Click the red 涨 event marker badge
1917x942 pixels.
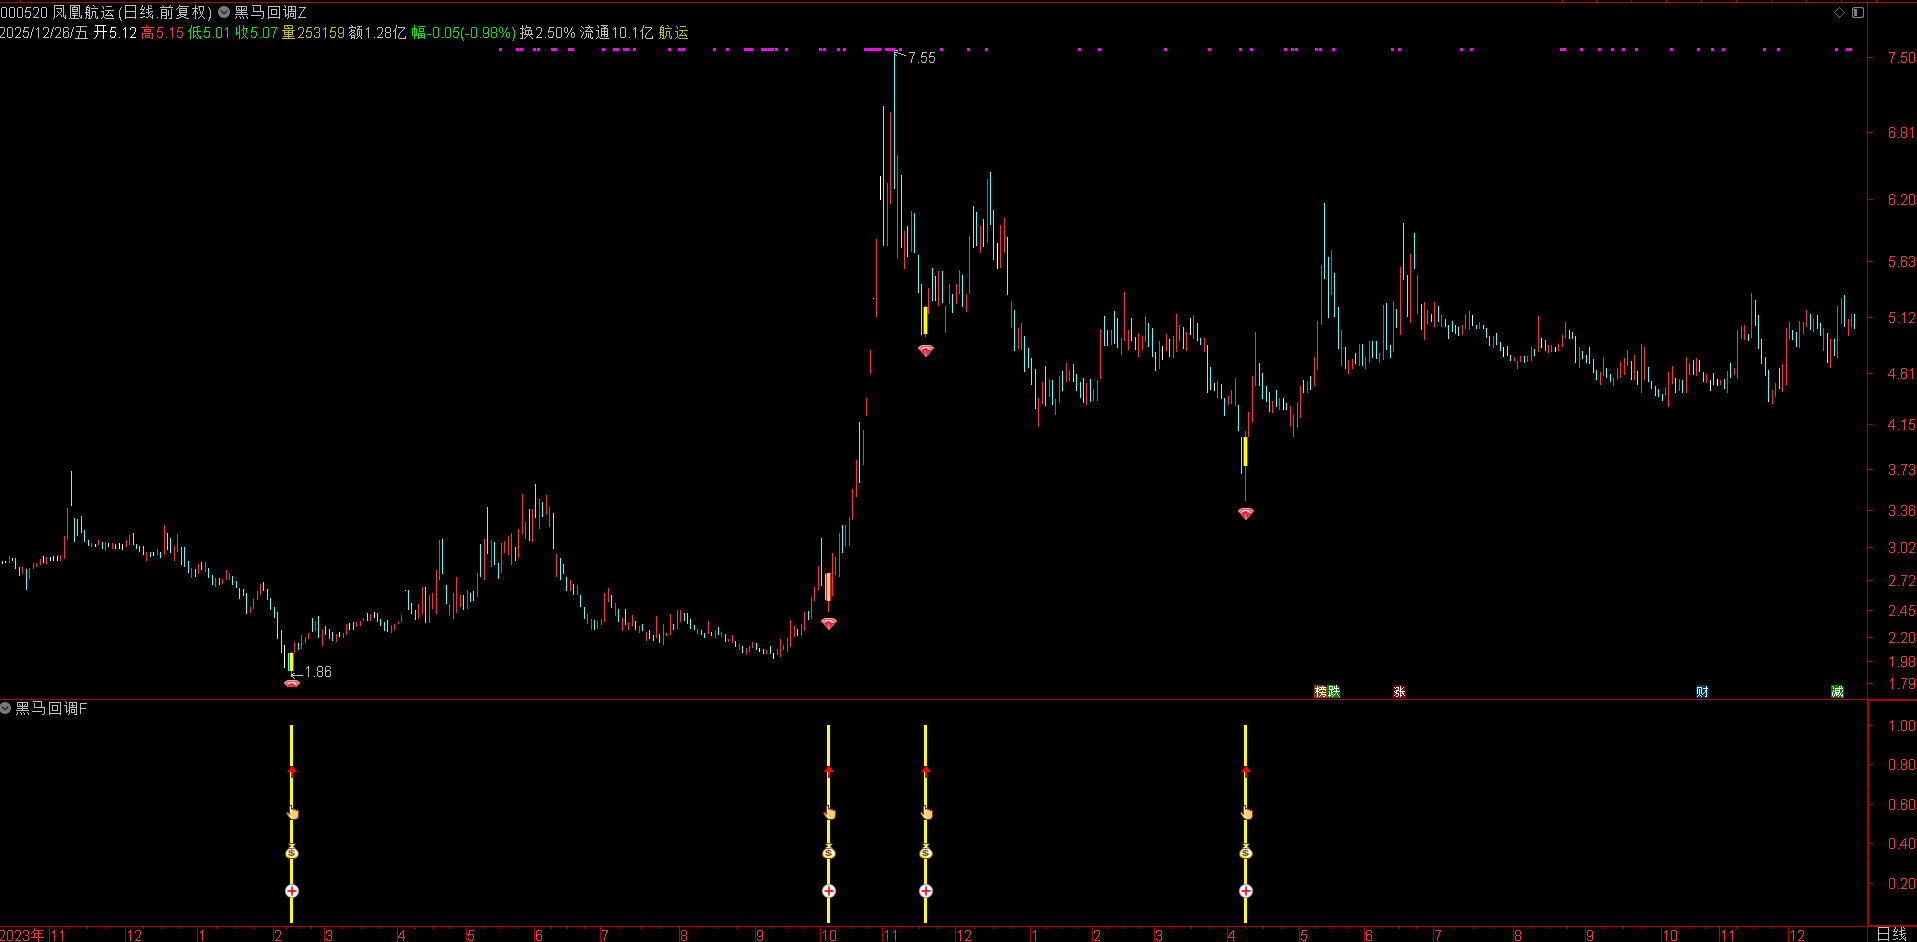coord(1399,692)
